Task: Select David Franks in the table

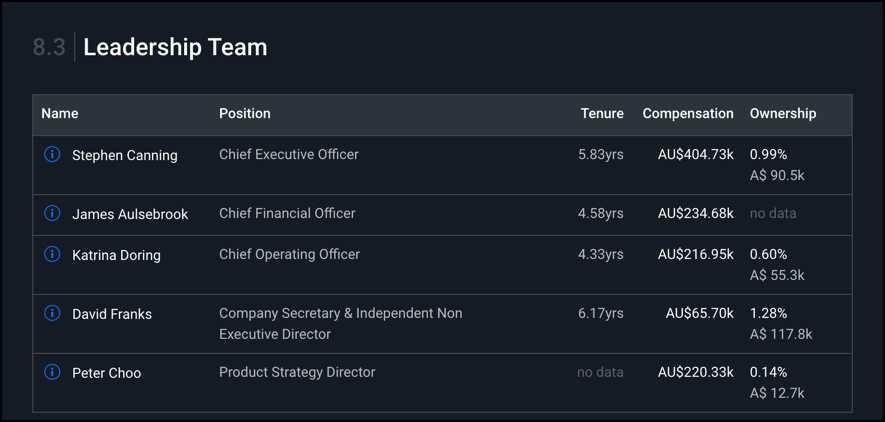Action: (112, 314)
